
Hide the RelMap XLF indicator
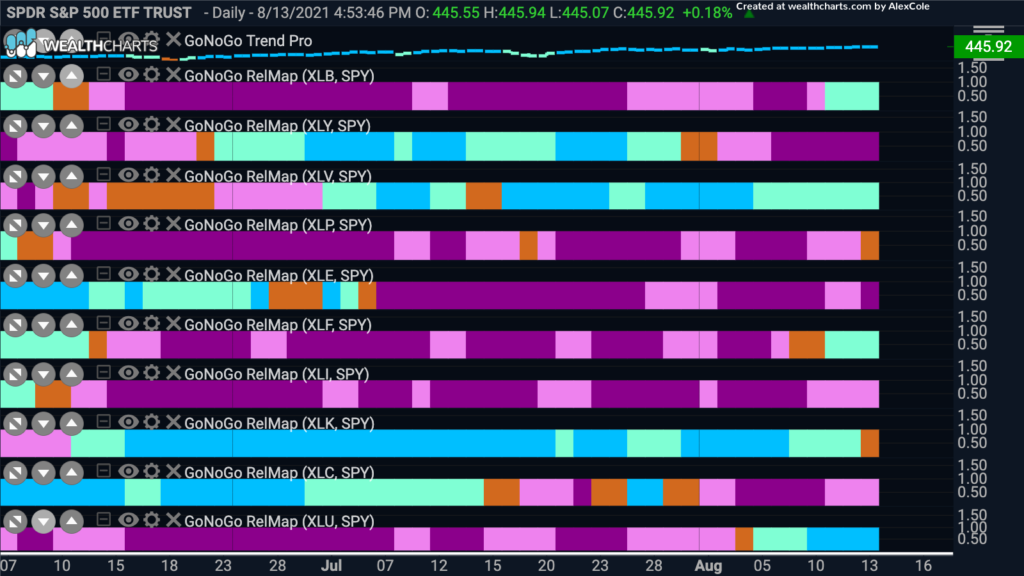(x=128, y=323)
